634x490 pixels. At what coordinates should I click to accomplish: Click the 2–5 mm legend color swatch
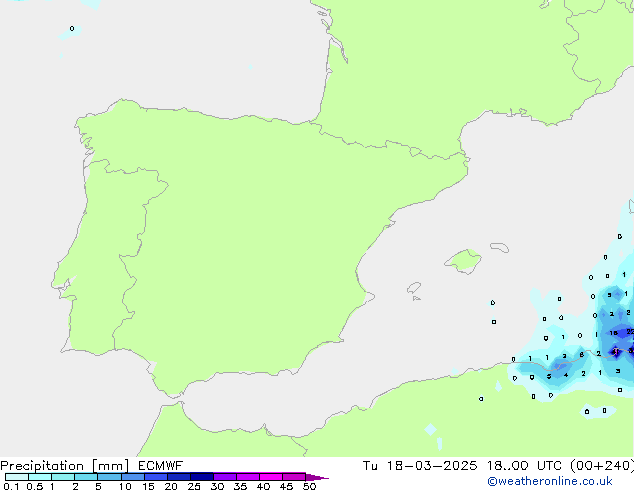(86, 477)
